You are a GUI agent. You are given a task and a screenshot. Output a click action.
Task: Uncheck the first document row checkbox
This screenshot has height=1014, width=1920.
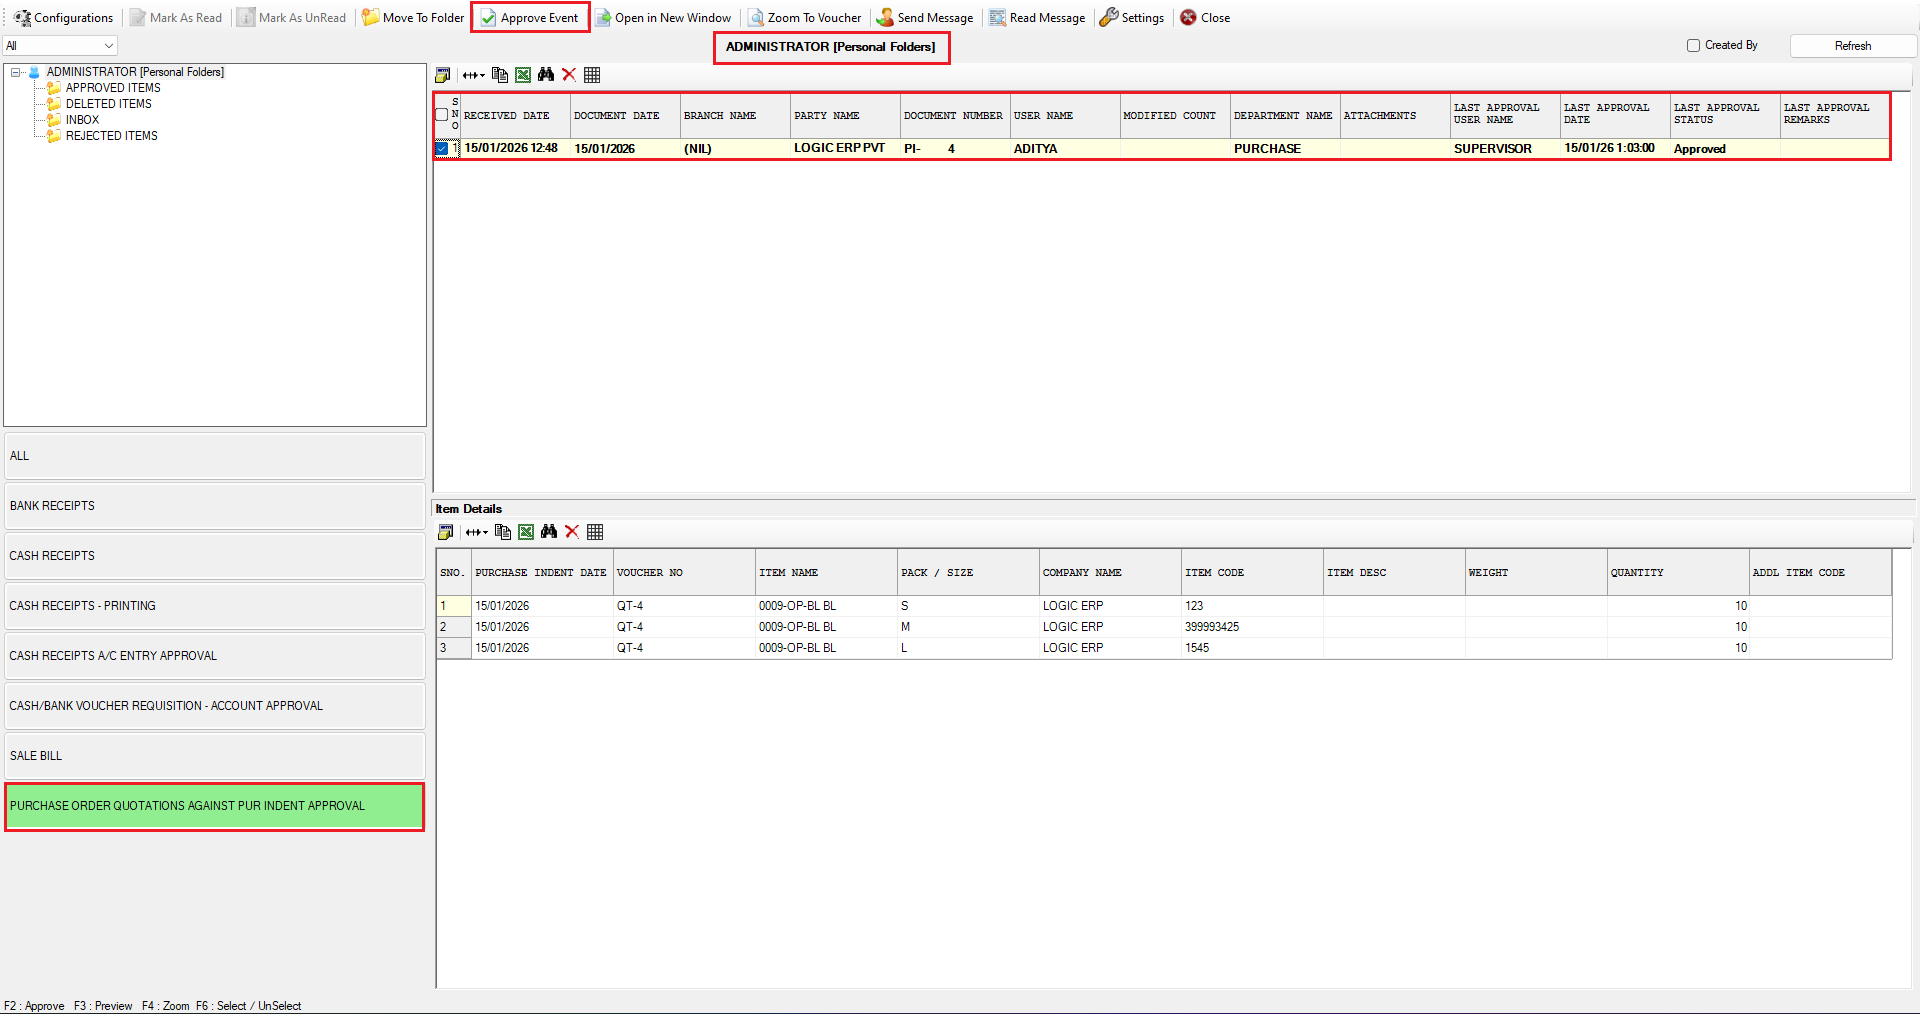(x=442, y=149)
